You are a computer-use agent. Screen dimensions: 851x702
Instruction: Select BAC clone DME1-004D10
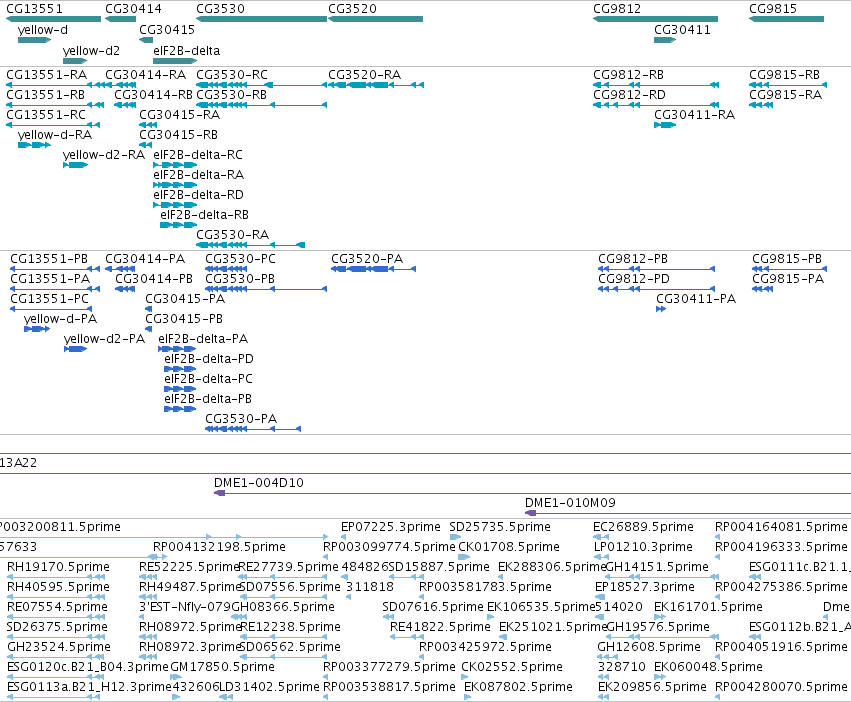pyautogui.click(x=532, y=493)
